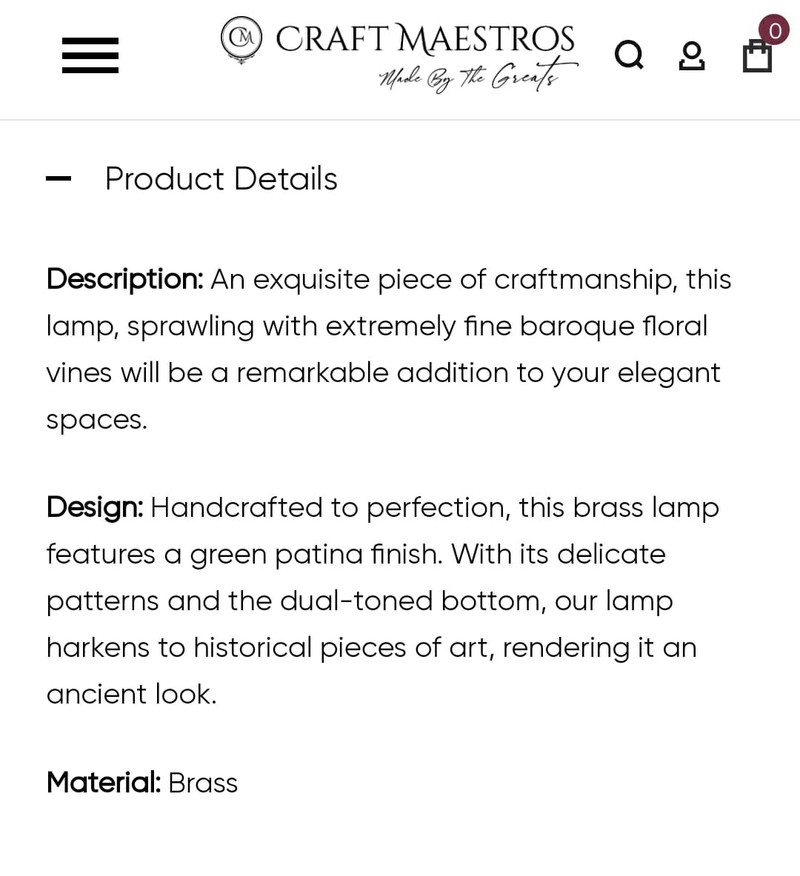Open the search magnifier icon
The width and height of the screenshot is (800, 876).
click(x=629, y=55)
